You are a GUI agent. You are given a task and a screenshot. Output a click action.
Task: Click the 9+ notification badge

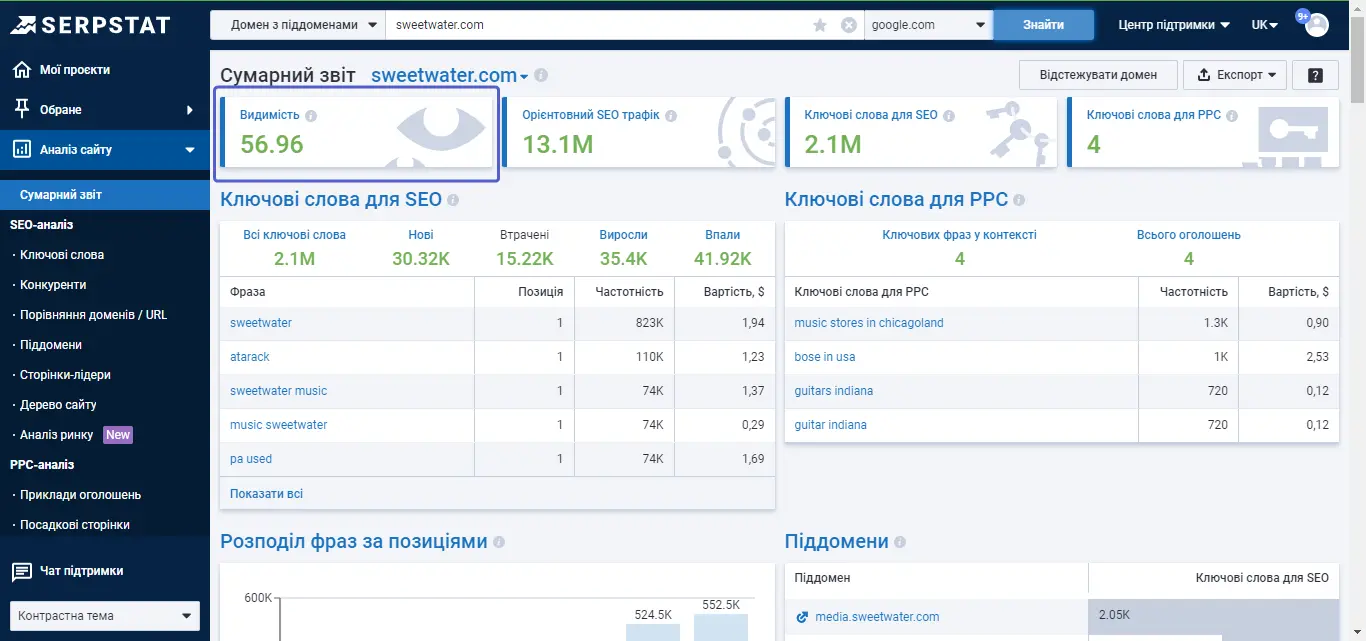tap(1303, 16)
